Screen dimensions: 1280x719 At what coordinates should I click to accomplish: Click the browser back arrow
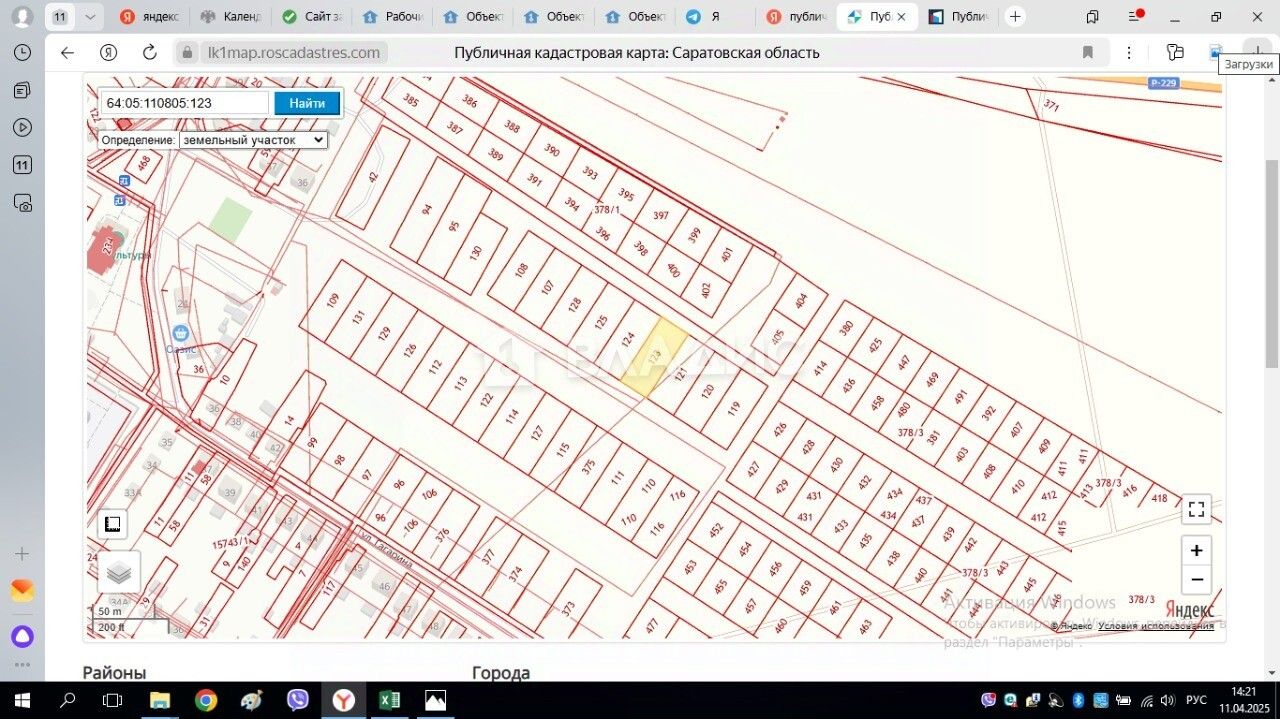point(67,53)
